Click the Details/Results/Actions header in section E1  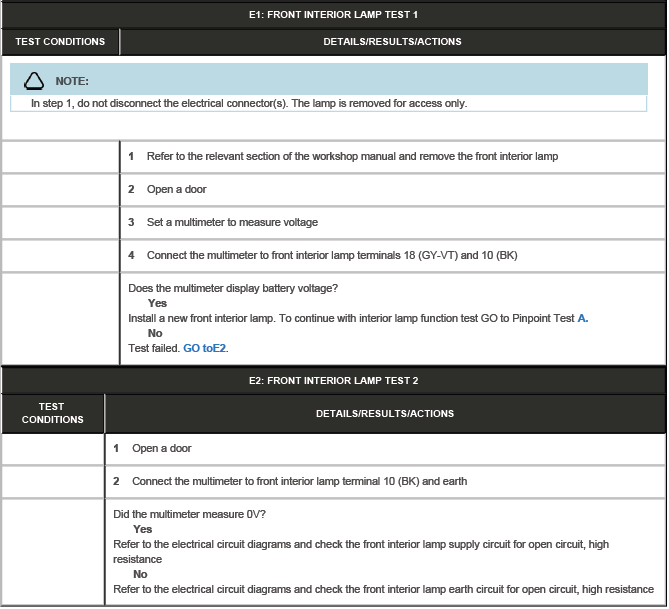392,42
